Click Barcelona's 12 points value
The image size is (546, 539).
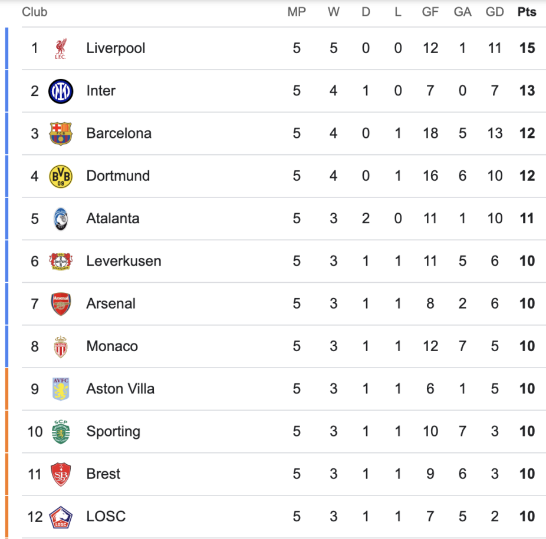click(x=527, y=133)
